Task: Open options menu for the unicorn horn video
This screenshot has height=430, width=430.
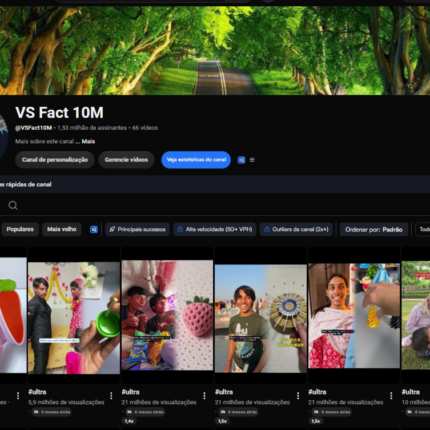Action: (391, 395)
